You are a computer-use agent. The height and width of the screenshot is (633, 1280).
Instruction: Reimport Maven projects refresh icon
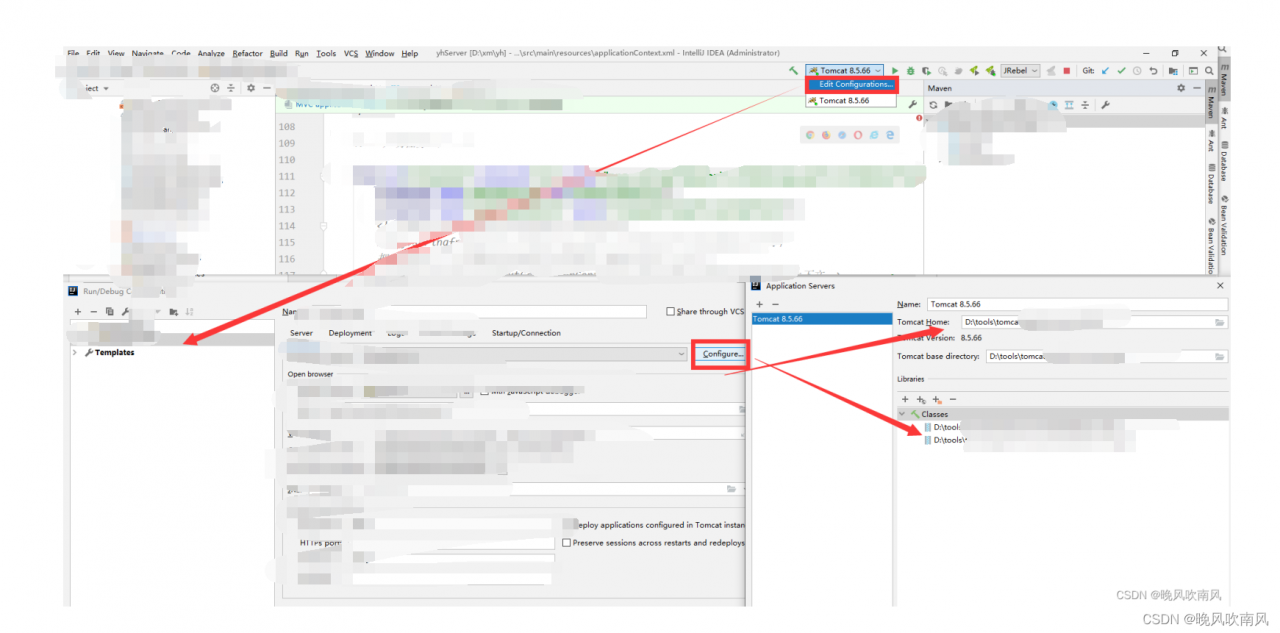(x=933, y=105)
